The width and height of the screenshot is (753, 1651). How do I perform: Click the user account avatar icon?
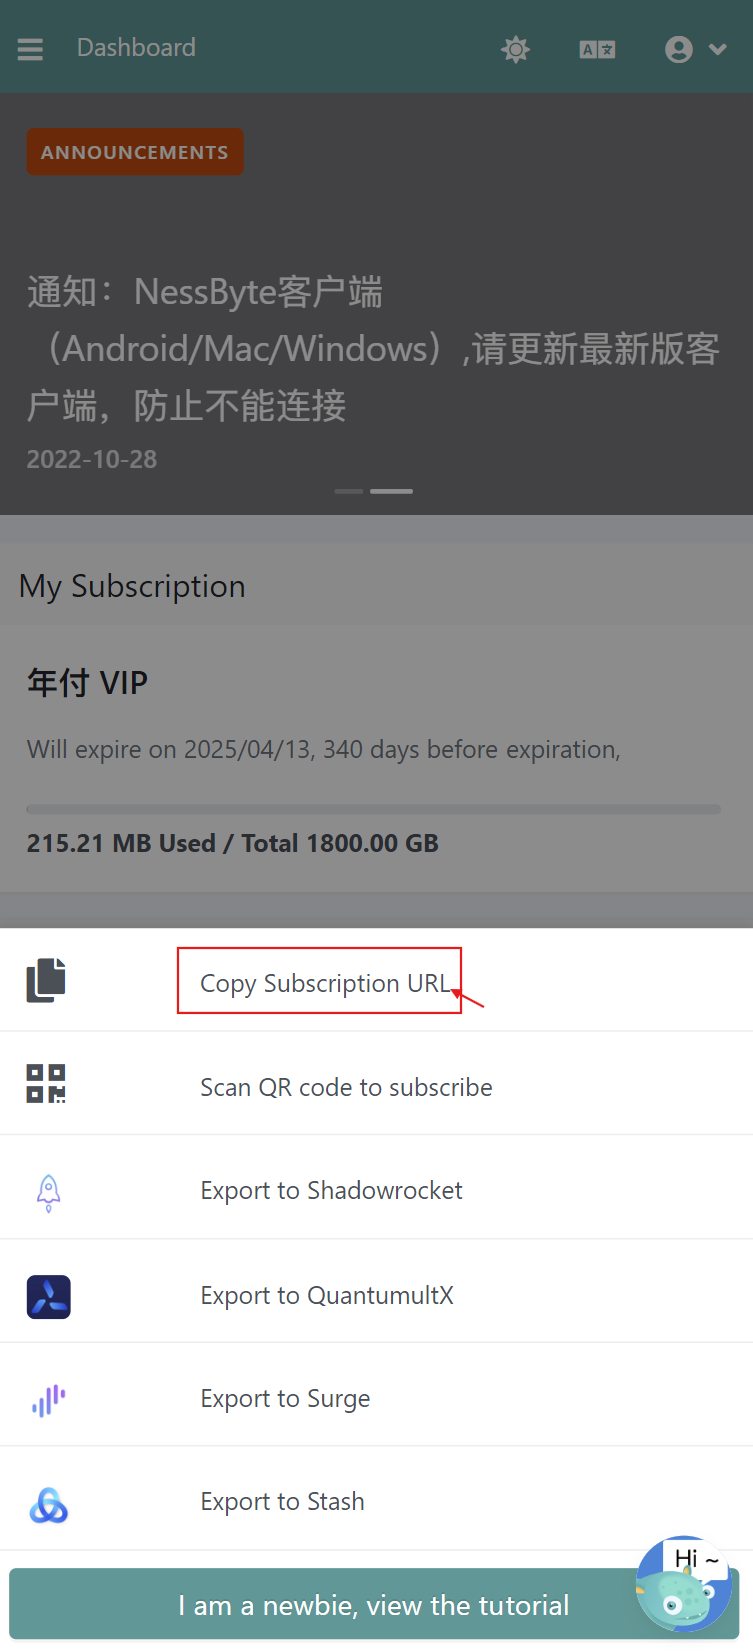click(679, 49)
